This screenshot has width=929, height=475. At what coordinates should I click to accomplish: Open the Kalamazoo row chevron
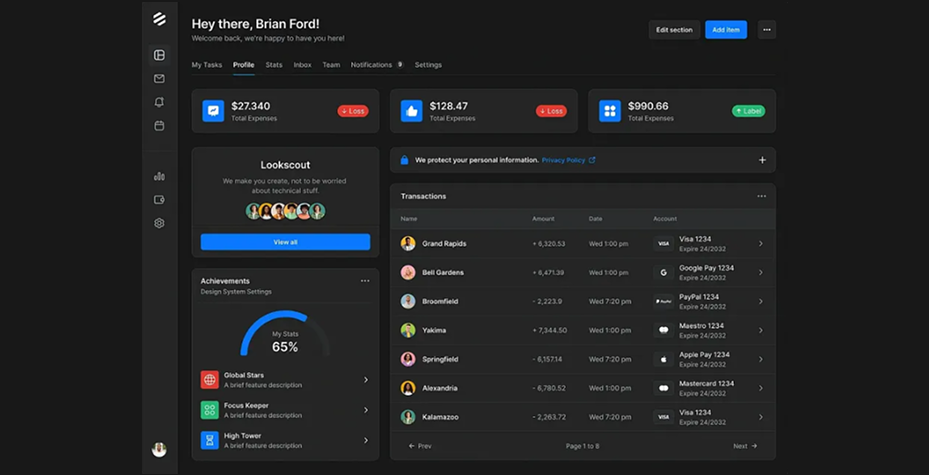point(761,417)
